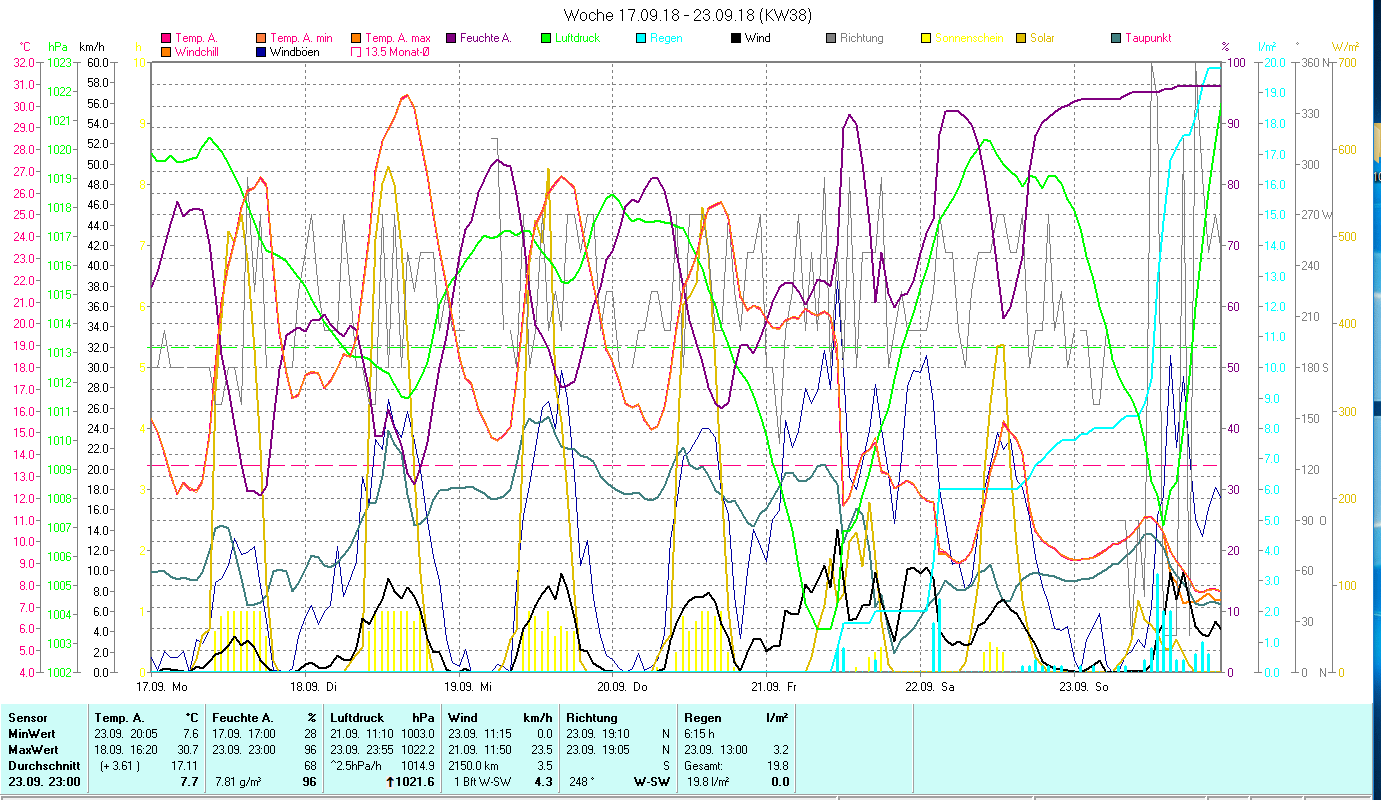Select the '19.09. Mi' date label

point(468,687)
